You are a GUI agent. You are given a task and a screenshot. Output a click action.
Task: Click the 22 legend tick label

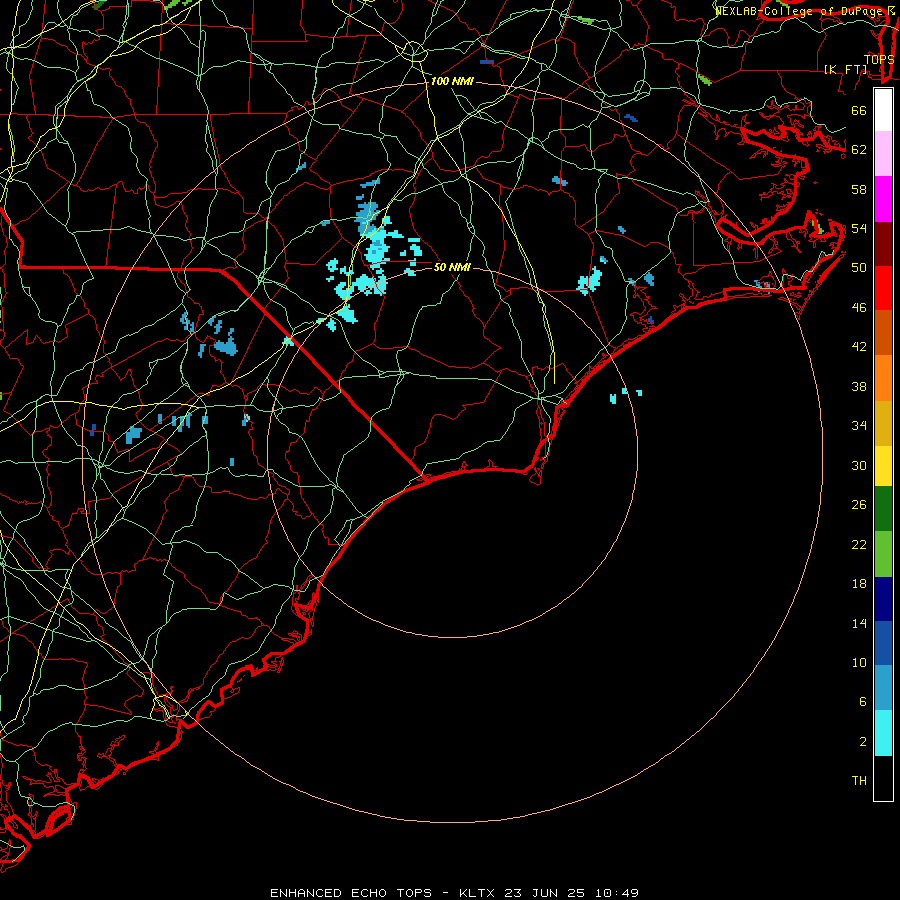[859, 544]
